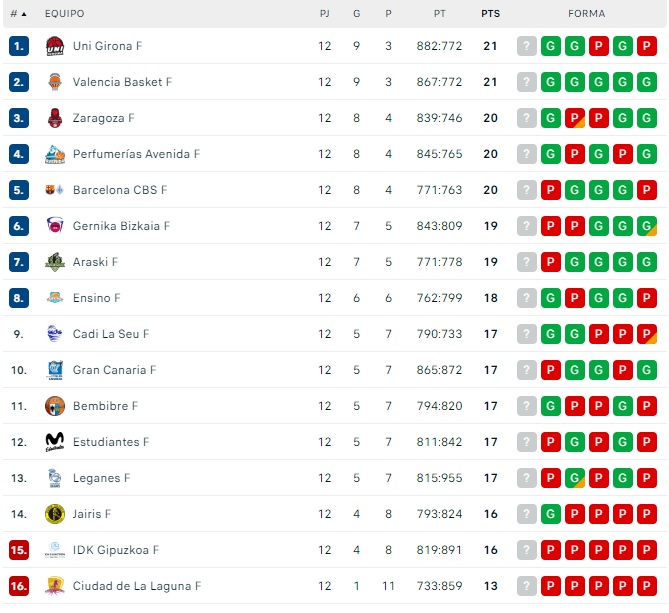Image resolution: width=669 pixels, height=613 pixels.
Task: Click the Ciudad de La Laguna F logo
Action: click(x=55, y=586)
